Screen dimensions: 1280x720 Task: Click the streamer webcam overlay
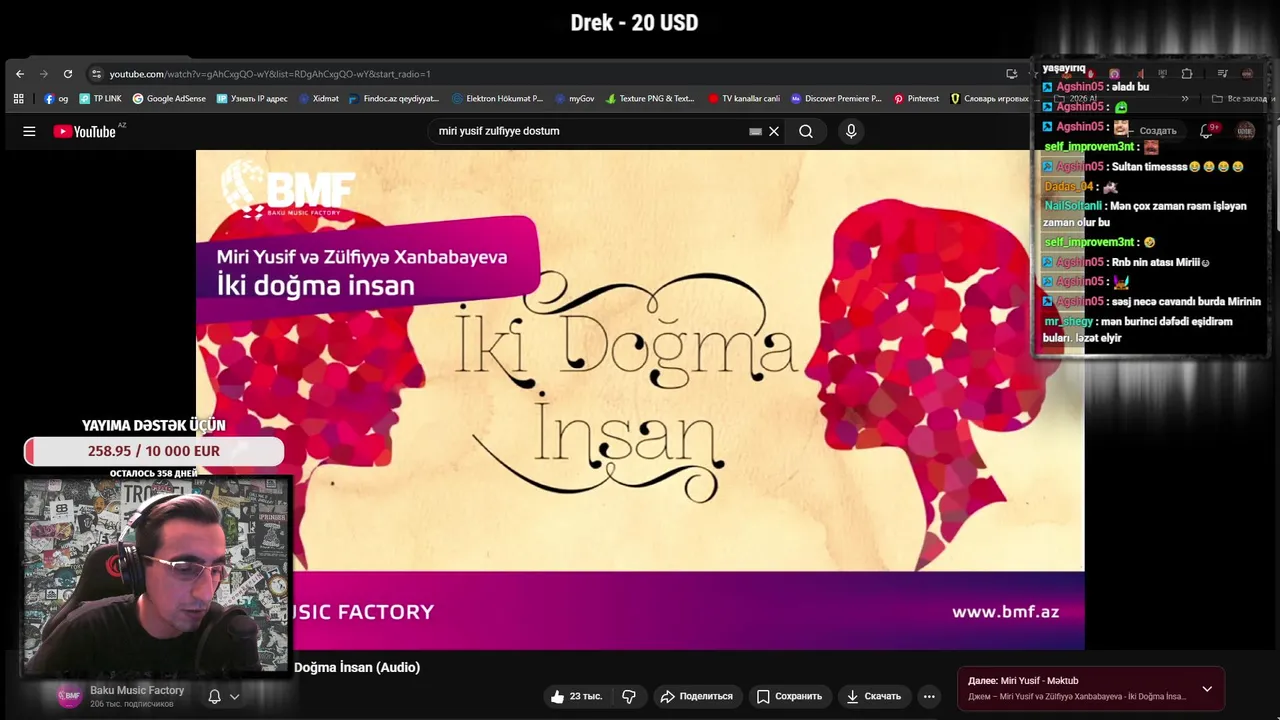pos(156,577)
